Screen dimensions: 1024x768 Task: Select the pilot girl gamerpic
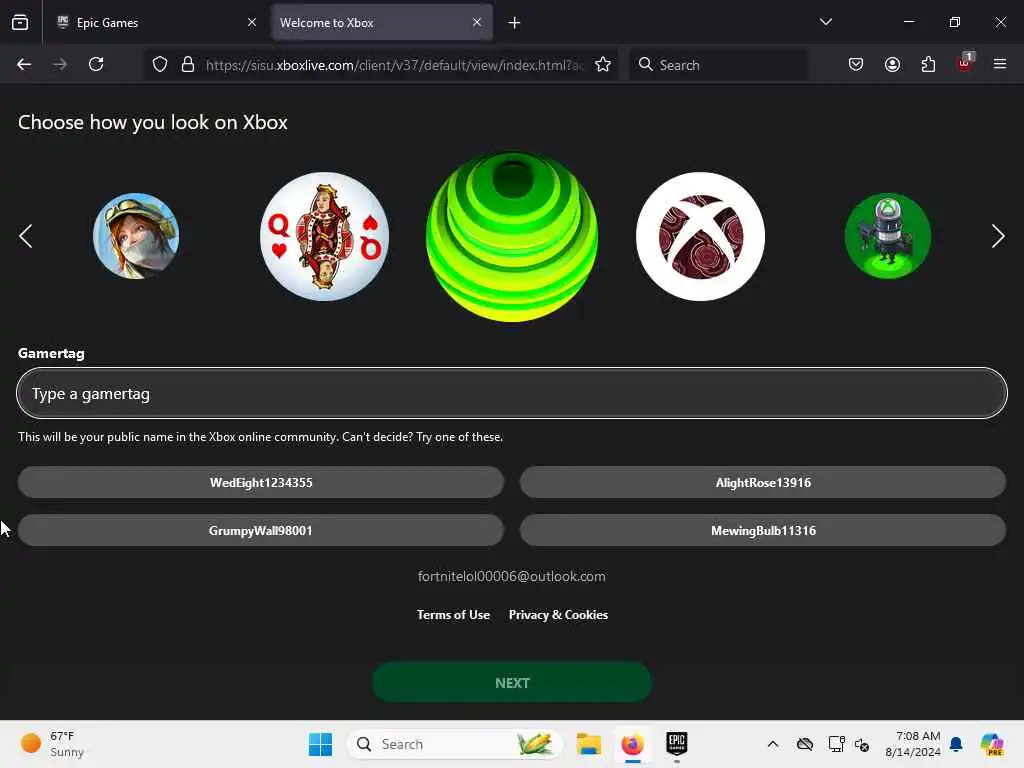[x=136, y=236]
